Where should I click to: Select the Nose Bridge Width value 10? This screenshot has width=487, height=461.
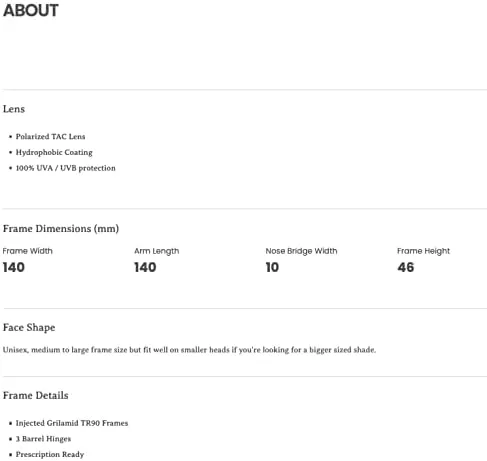pos(272,267)
